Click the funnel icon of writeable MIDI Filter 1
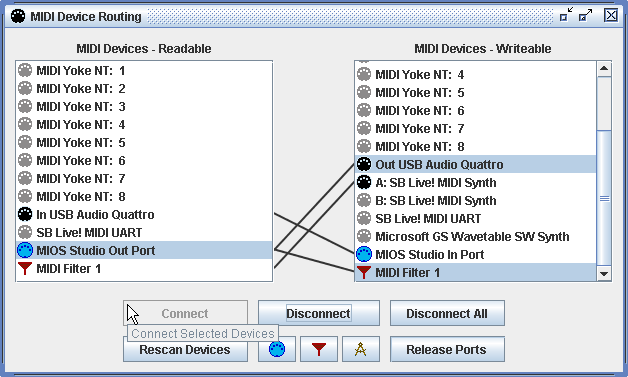 tap(364, 272)
